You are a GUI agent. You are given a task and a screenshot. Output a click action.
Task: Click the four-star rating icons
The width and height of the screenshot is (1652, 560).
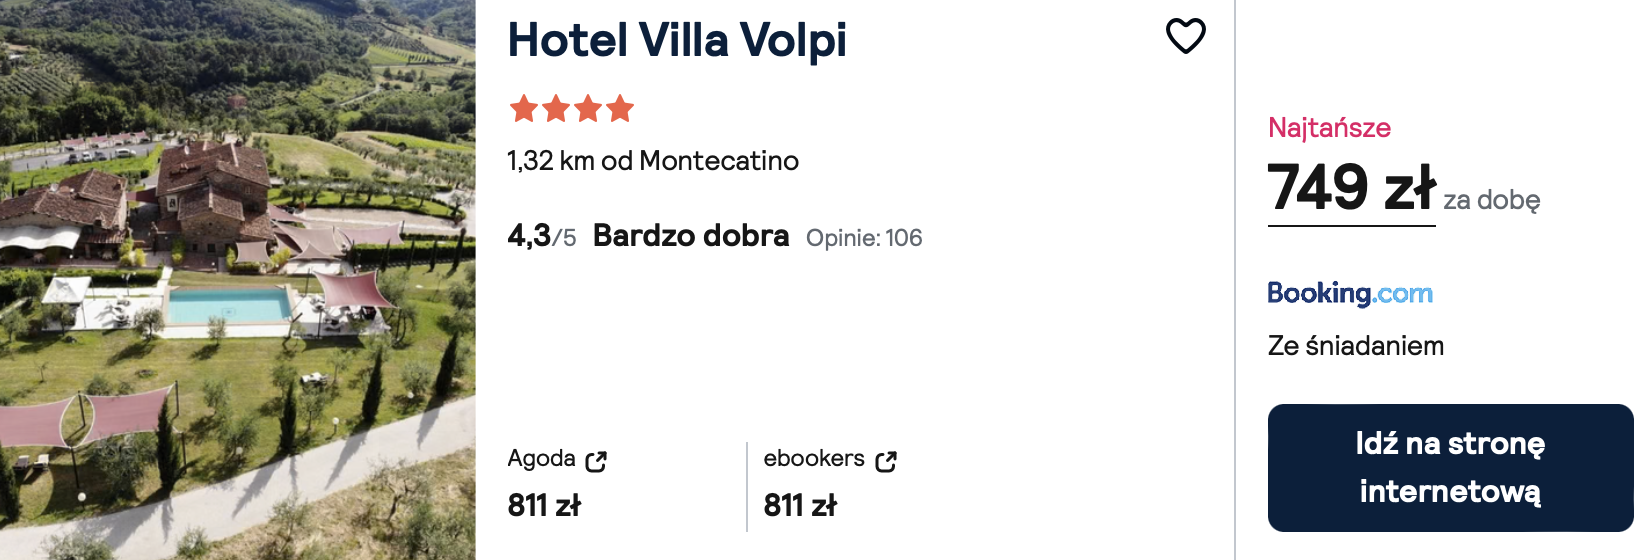tap(572, 108)
